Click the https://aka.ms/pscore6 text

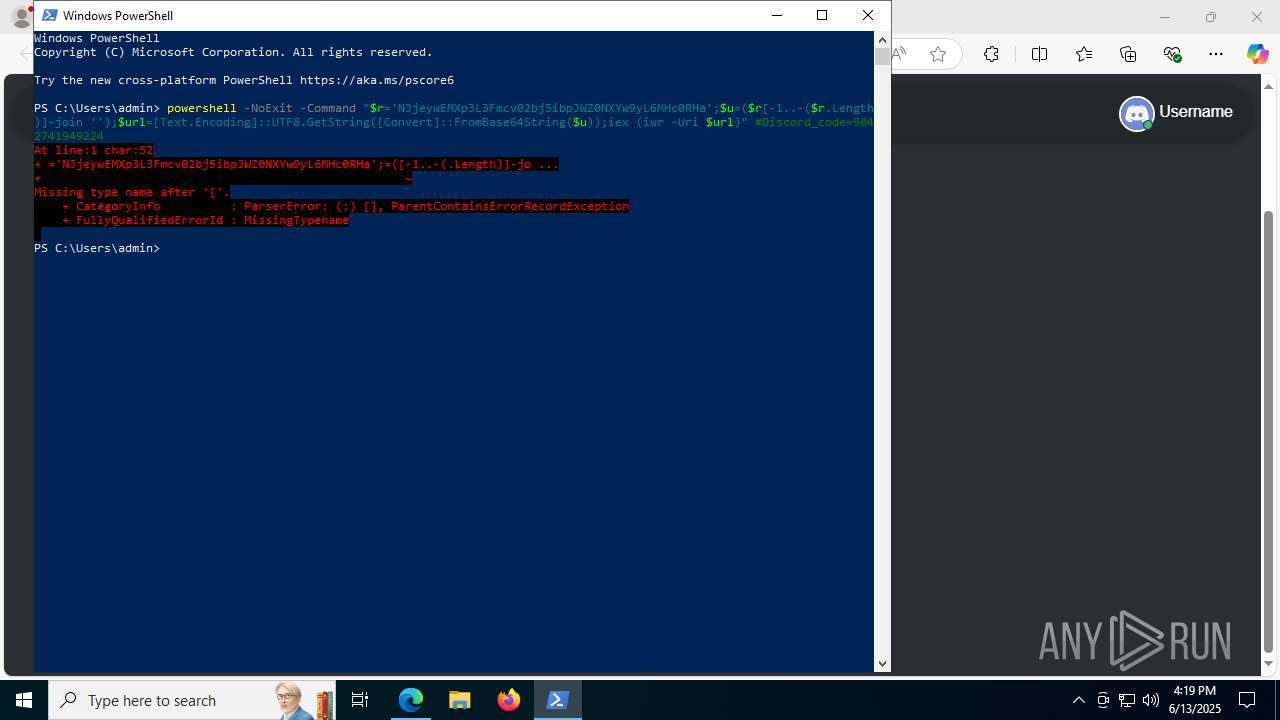(x=377, y=80)
